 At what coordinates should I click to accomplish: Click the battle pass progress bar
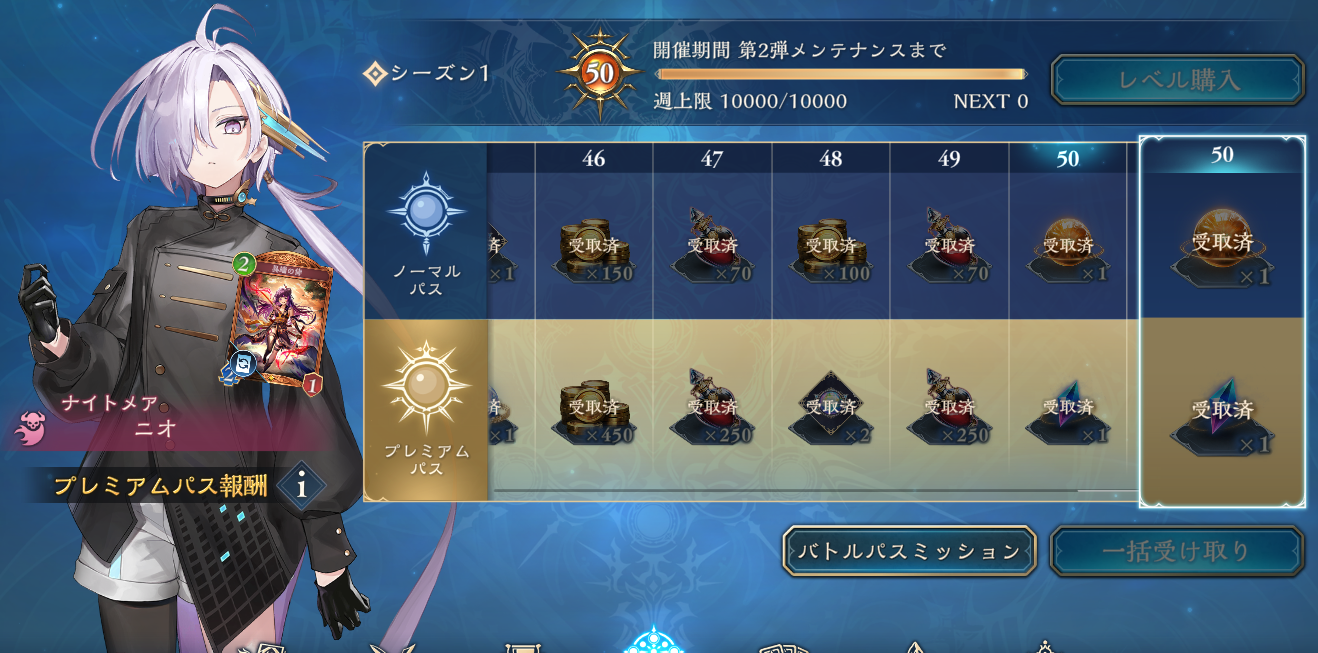tap(841, 74)
